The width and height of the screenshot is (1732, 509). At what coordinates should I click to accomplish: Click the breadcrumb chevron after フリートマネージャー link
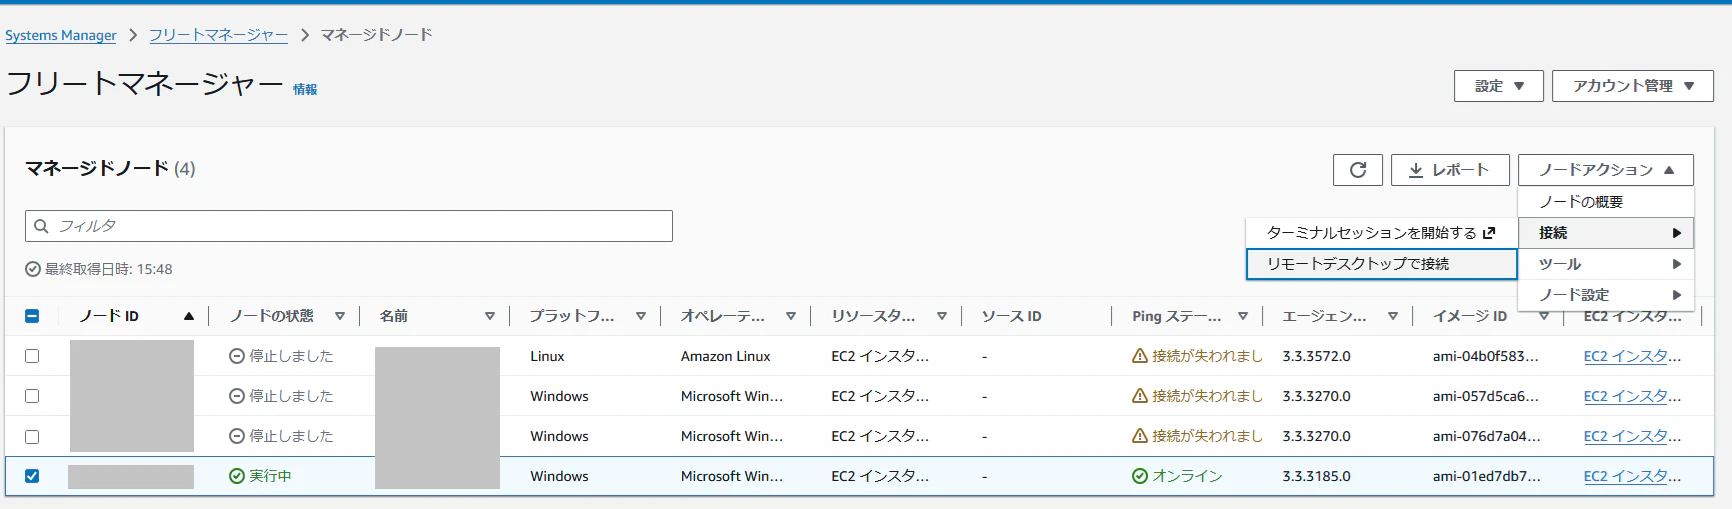(x=304, y=35)
